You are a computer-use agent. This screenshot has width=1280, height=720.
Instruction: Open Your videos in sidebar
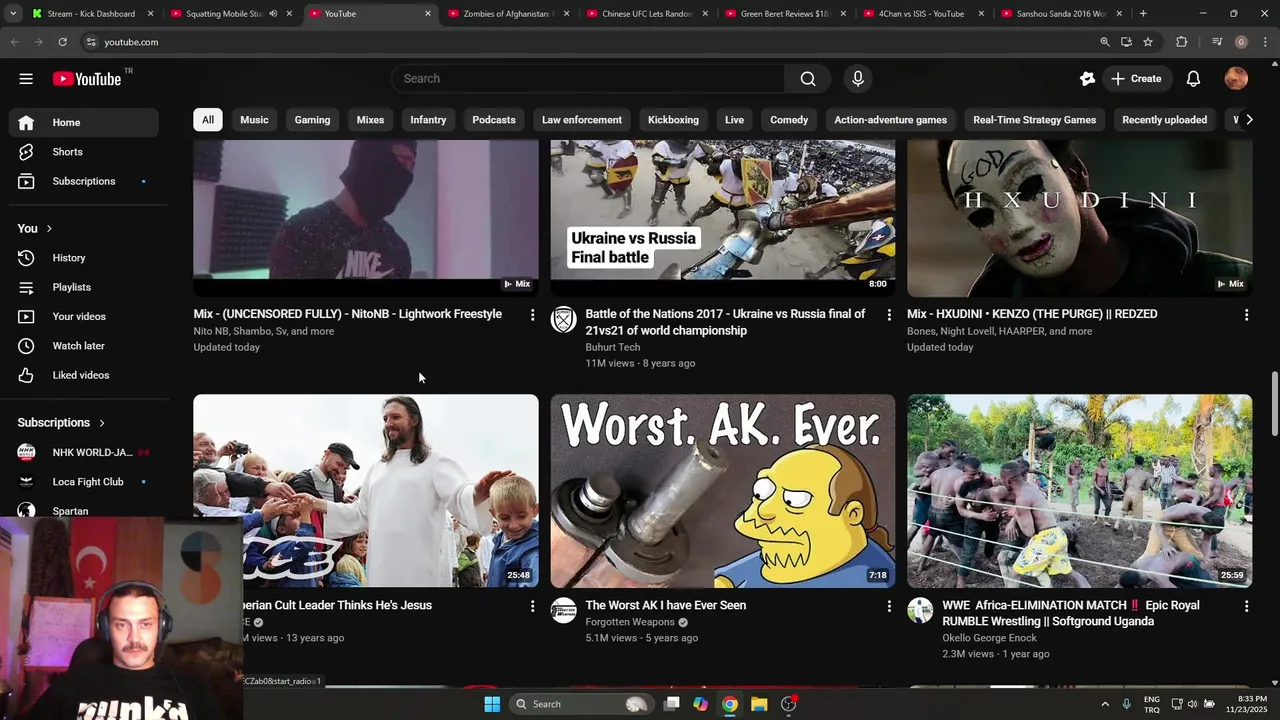pos(84,316)
